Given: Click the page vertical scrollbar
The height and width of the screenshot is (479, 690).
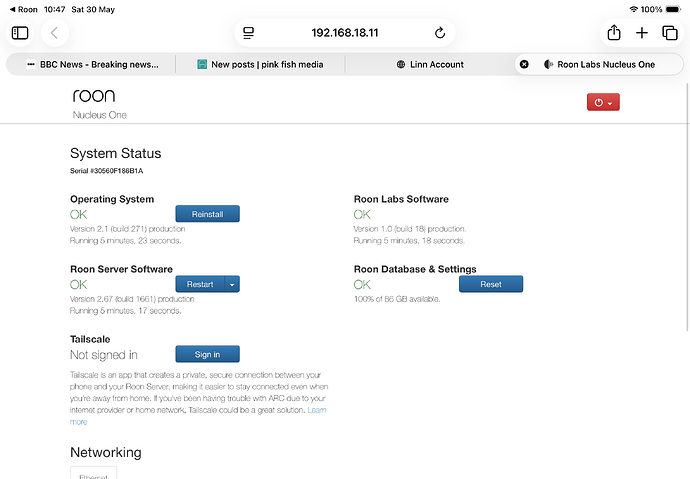Looking at the screenshot, I should (x=687, y=207).
